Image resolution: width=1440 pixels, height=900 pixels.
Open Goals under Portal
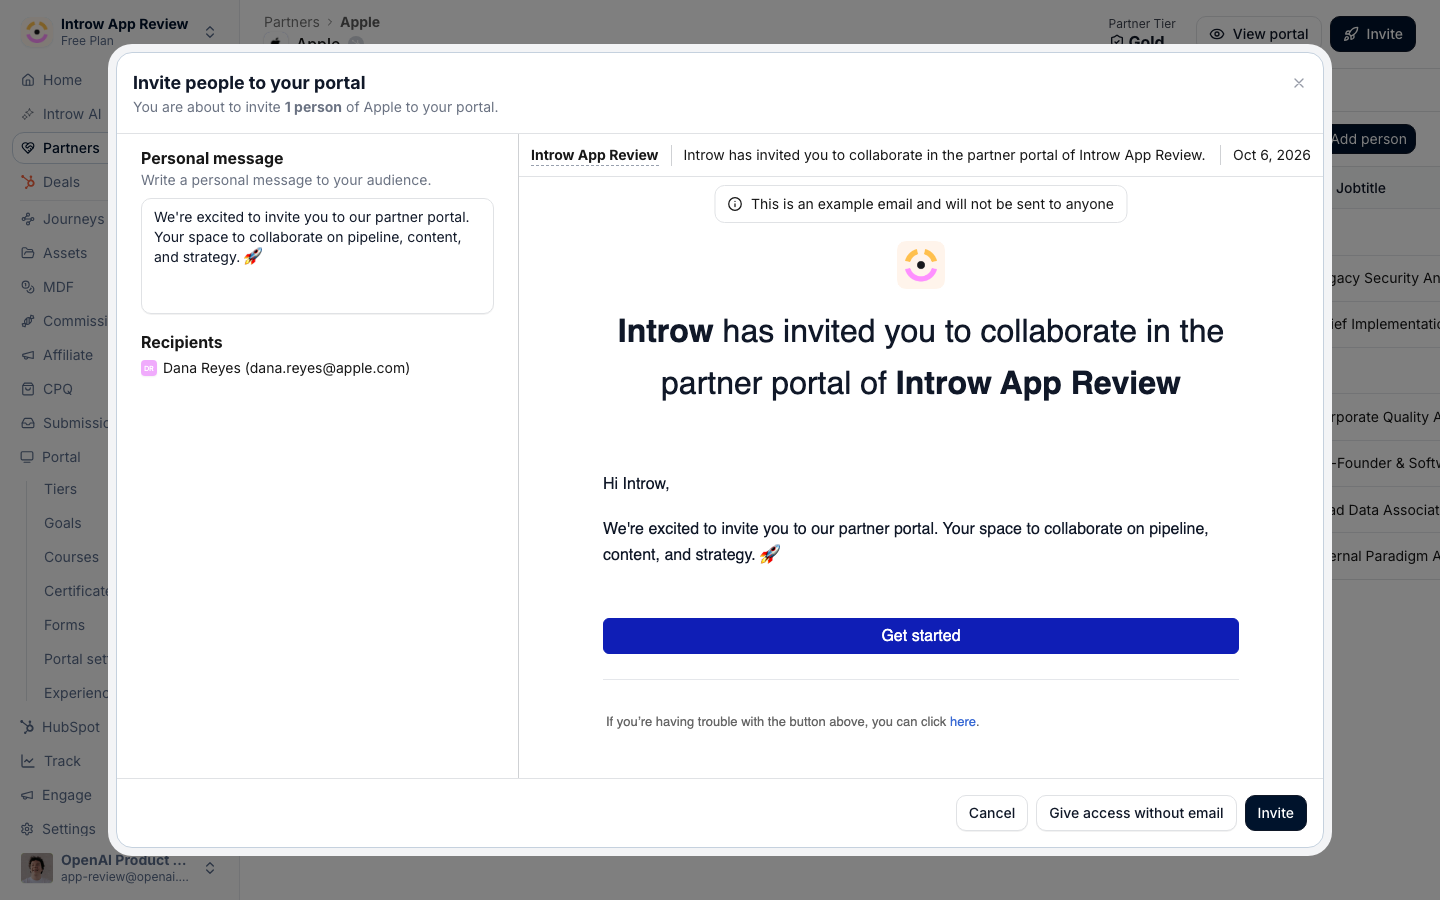click(62, 523)
